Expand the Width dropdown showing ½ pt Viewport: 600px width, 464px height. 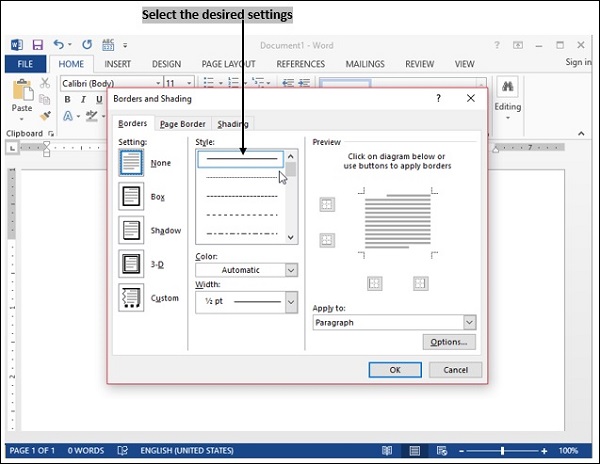[247, 301]
